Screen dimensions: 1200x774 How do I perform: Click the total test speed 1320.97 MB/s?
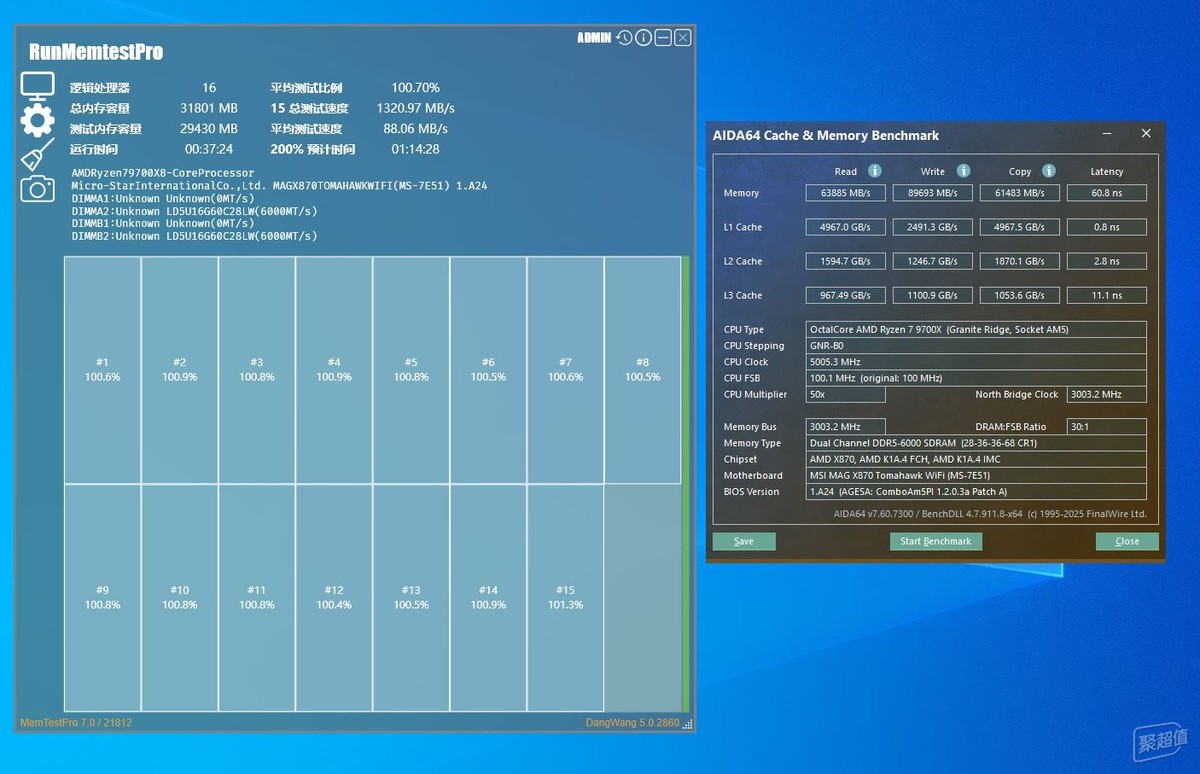point(415,108)
